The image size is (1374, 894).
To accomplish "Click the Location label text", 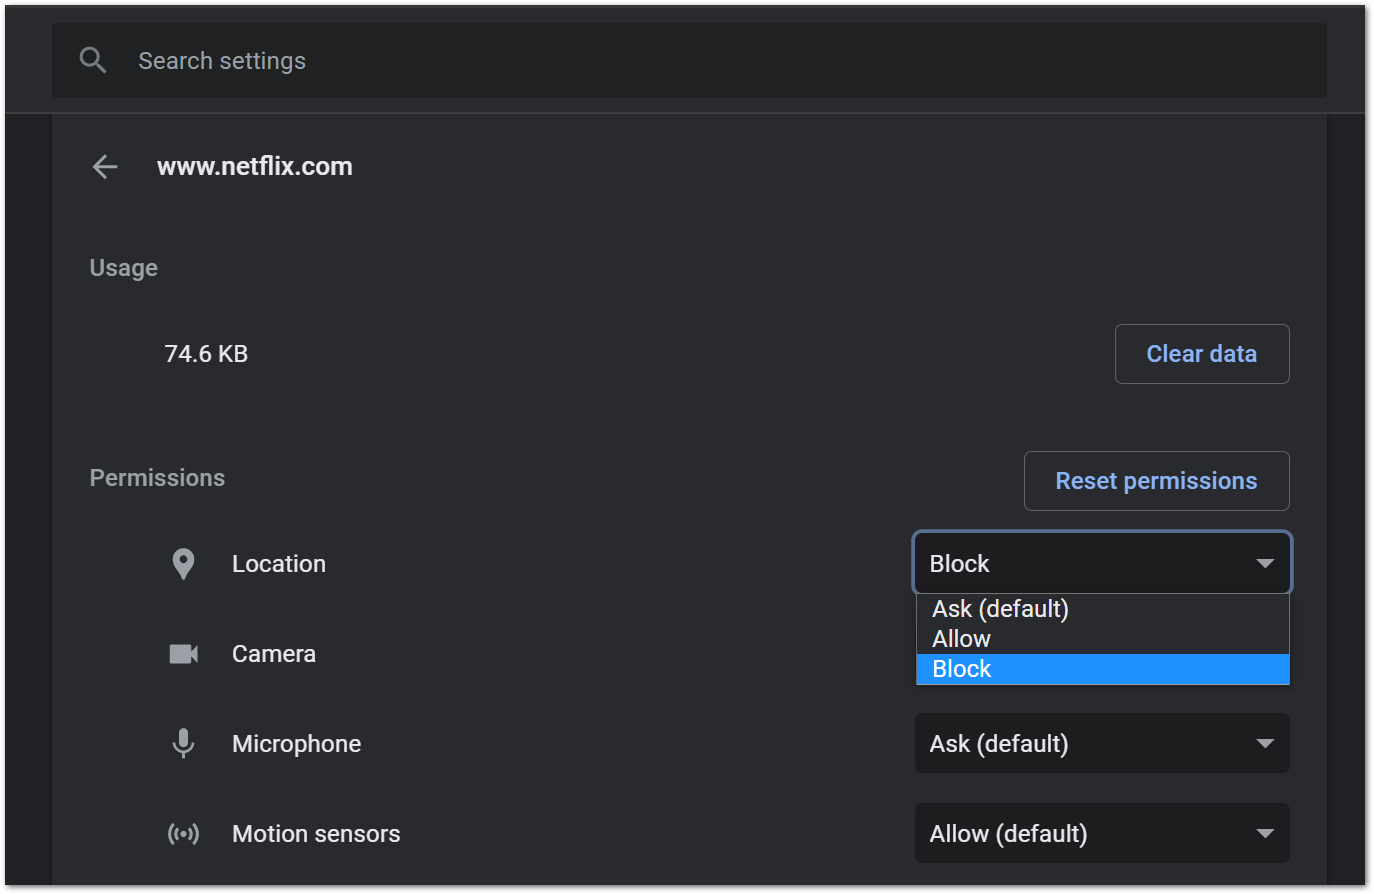I will pos(279,564).
